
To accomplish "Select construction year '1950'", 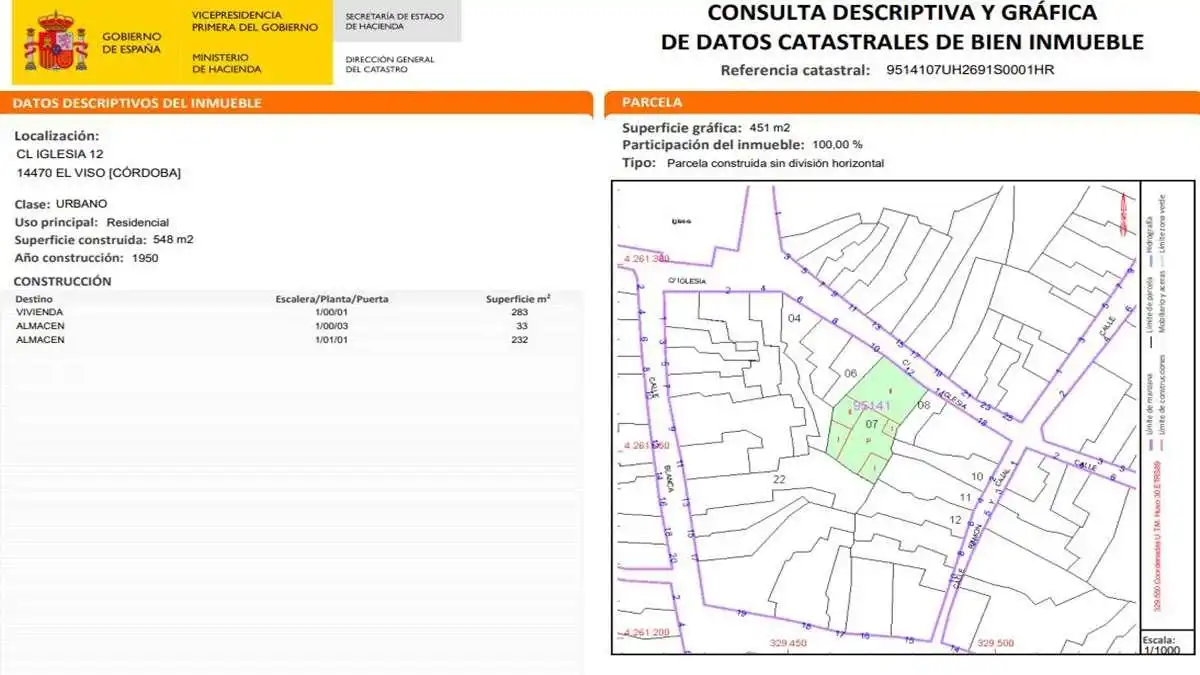I will click(x=145, y=258).
